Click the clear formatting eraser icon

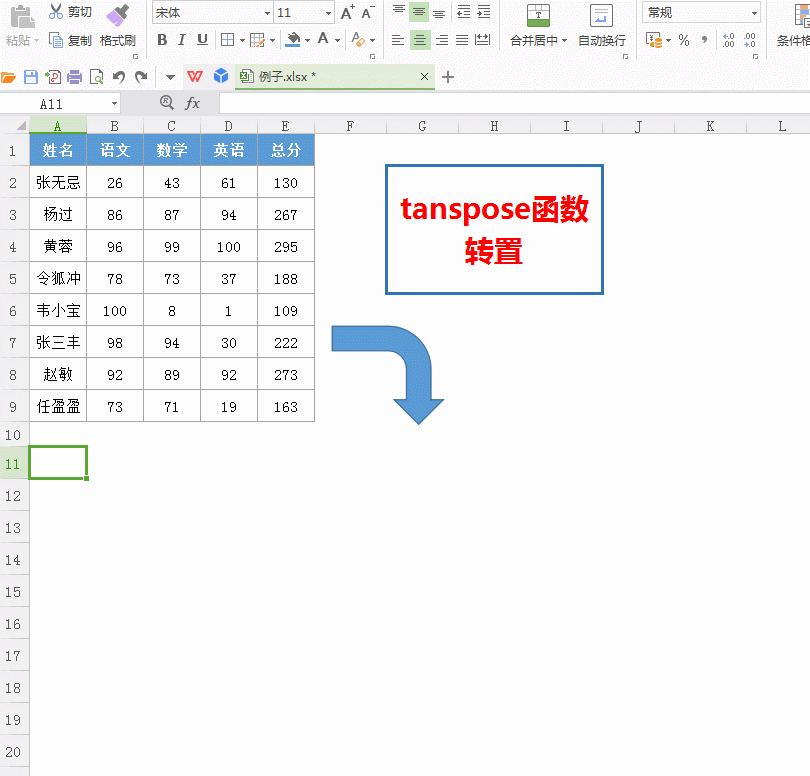357,39
